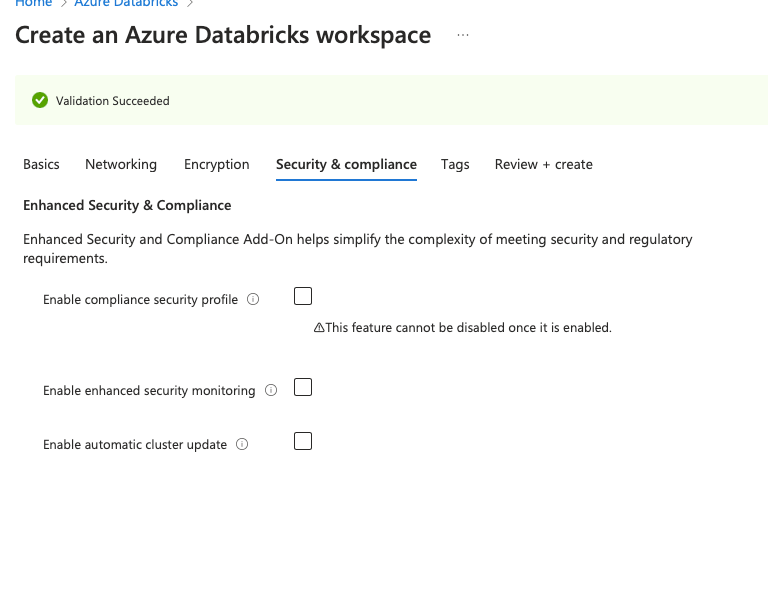768x599 pixels.
Task: Go to the Tags tab
Action: tap(455, 164)
